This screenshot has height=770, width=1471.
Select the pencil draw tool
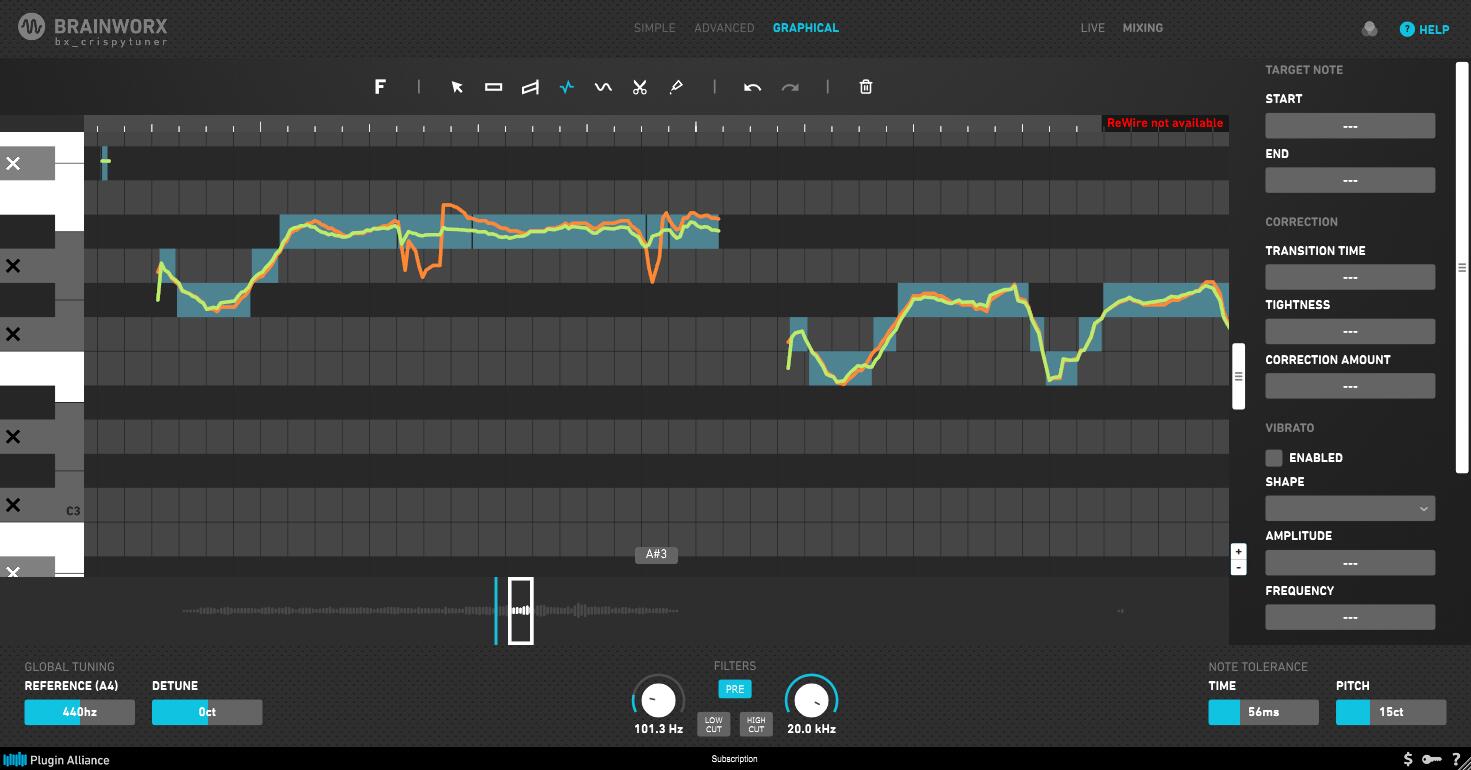click(x=676, y=87)
